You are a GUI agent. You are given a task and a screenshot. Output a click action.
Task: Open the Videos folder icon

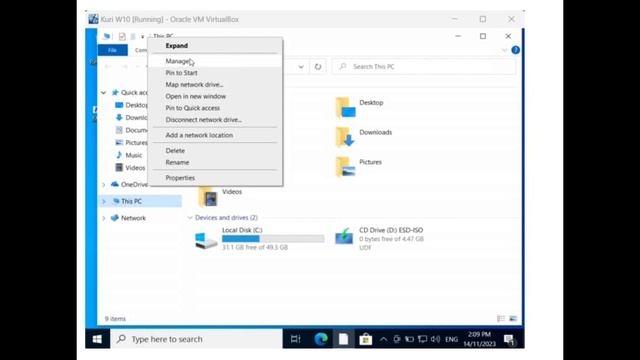(x=208, y=197)
